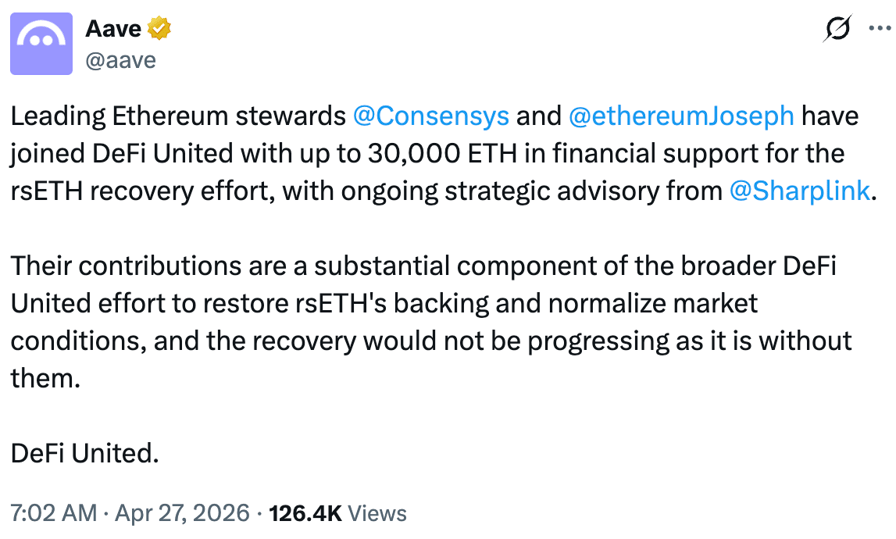This screenshot has height=539, width=896.
Task: Open the @Sharplink mention
Action: (x=799, y=191)
